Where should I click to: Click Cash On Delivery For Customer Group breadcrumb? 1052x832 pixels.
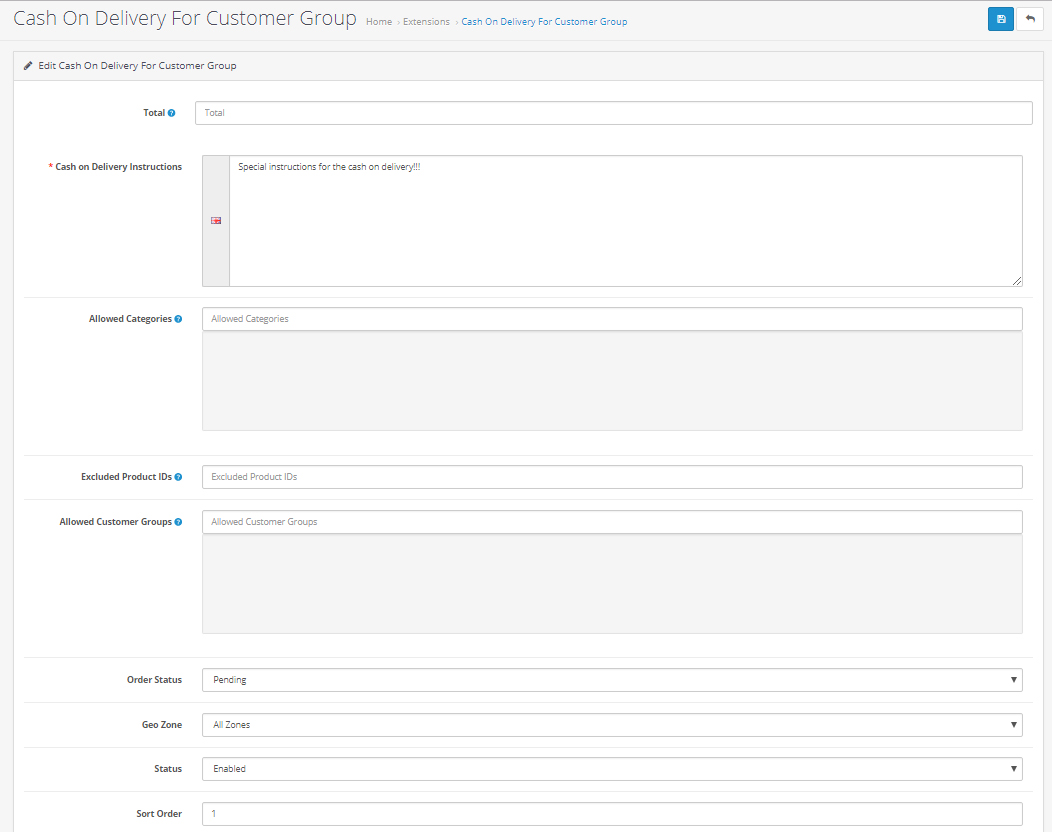544,22
